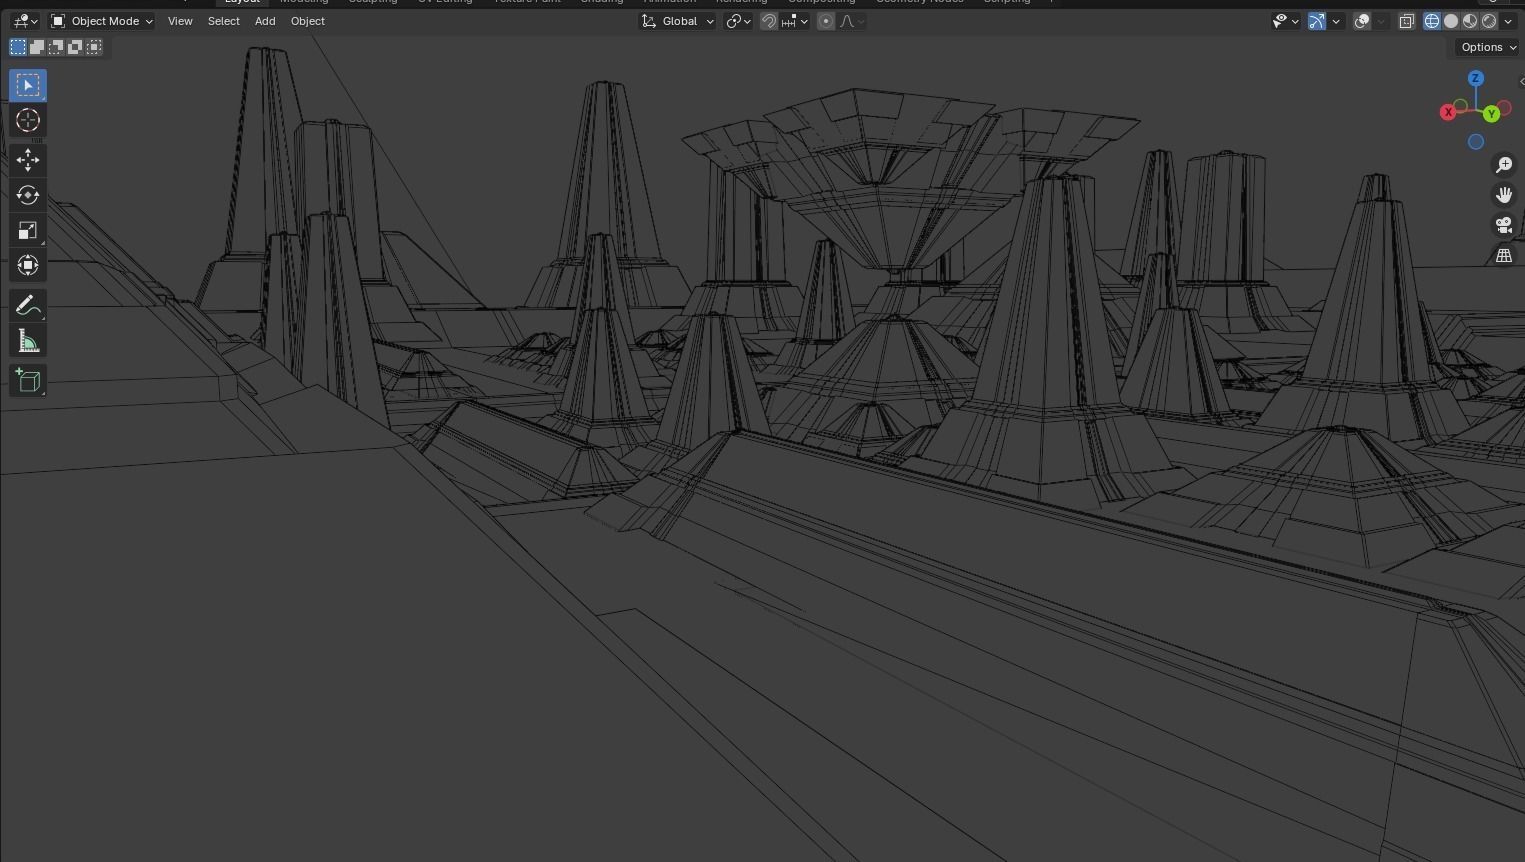Image resolution: width=1525 pixels, height=862 pixels.
Task: Switch to the Scale tool
Action: point(28,230)
